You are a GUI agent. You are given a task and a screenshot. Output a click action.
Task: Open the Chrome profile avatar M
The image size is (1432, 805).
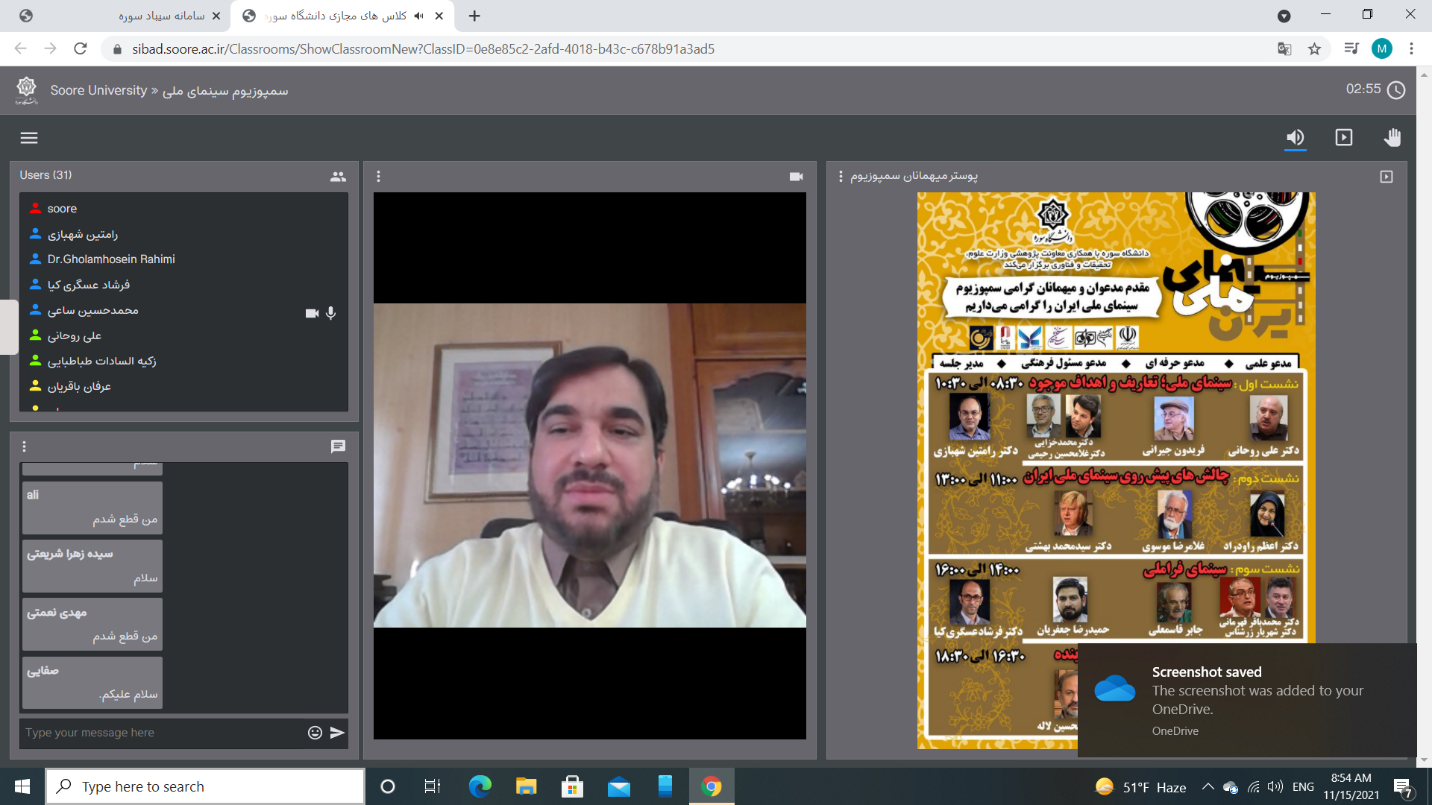click(x=1382, y=49)
